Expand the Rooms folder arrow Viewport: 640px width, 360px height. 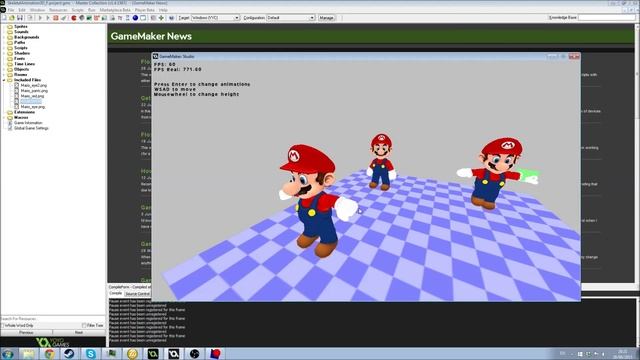4,75
